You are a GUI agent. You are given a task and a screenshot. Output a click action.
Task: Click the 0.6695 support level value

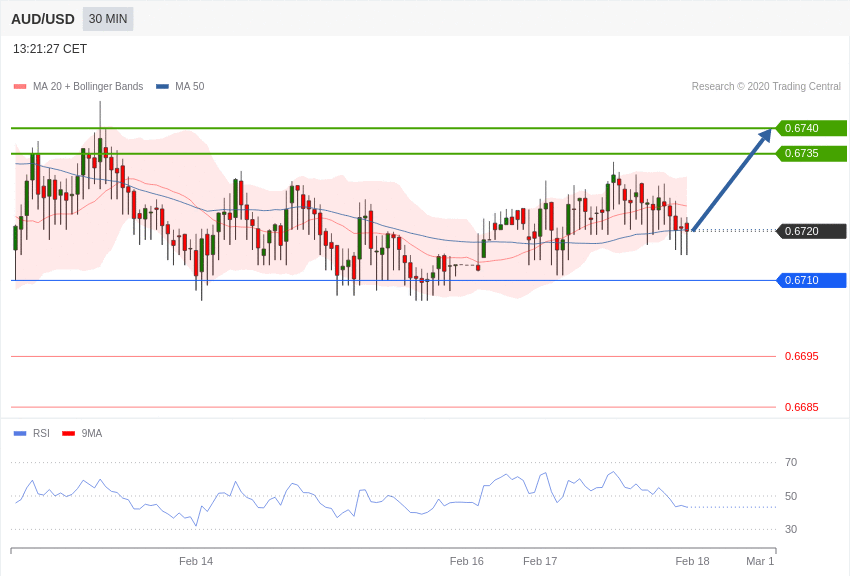[802, 356]
